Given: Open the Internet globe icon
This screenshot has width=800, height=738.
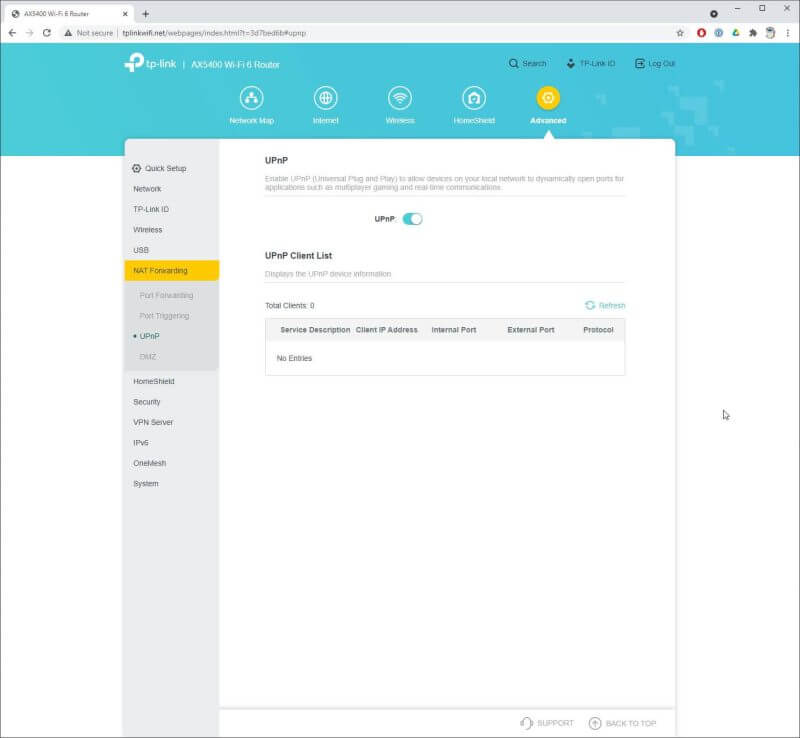Looking at the screenshot, I should pos(326,97).
